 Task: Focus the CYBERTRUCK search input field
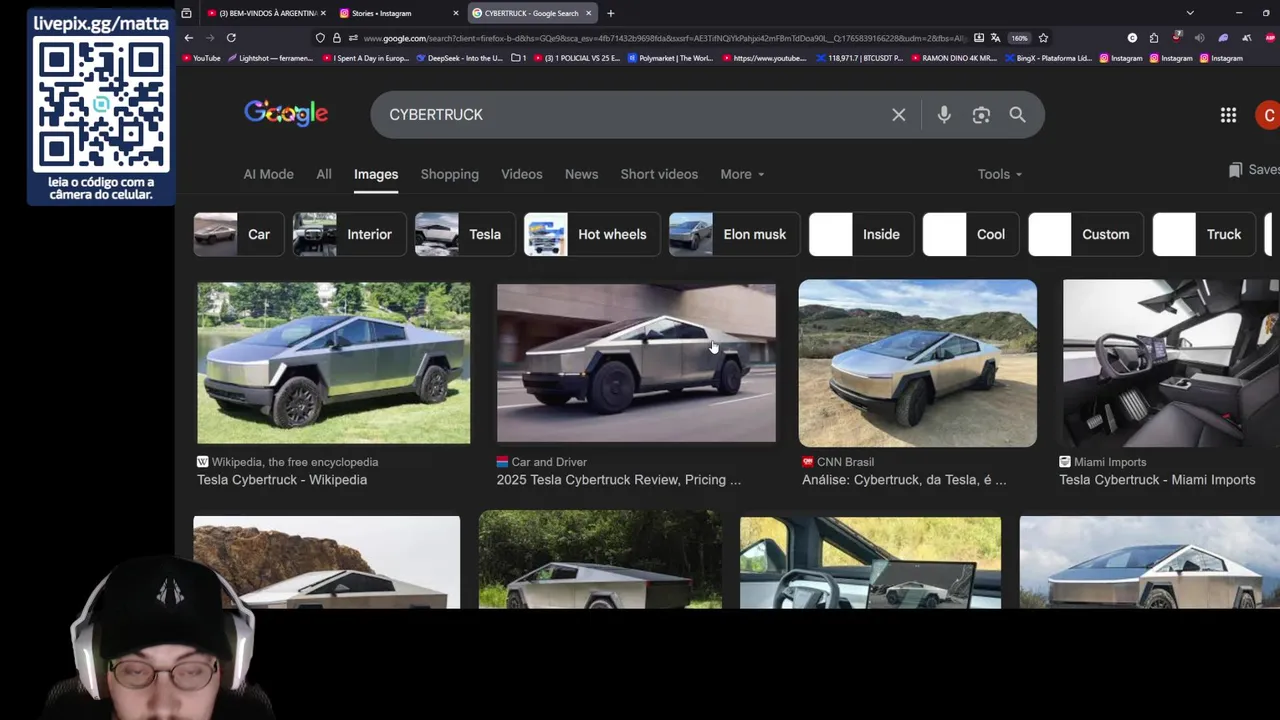(x=630, y=115)
